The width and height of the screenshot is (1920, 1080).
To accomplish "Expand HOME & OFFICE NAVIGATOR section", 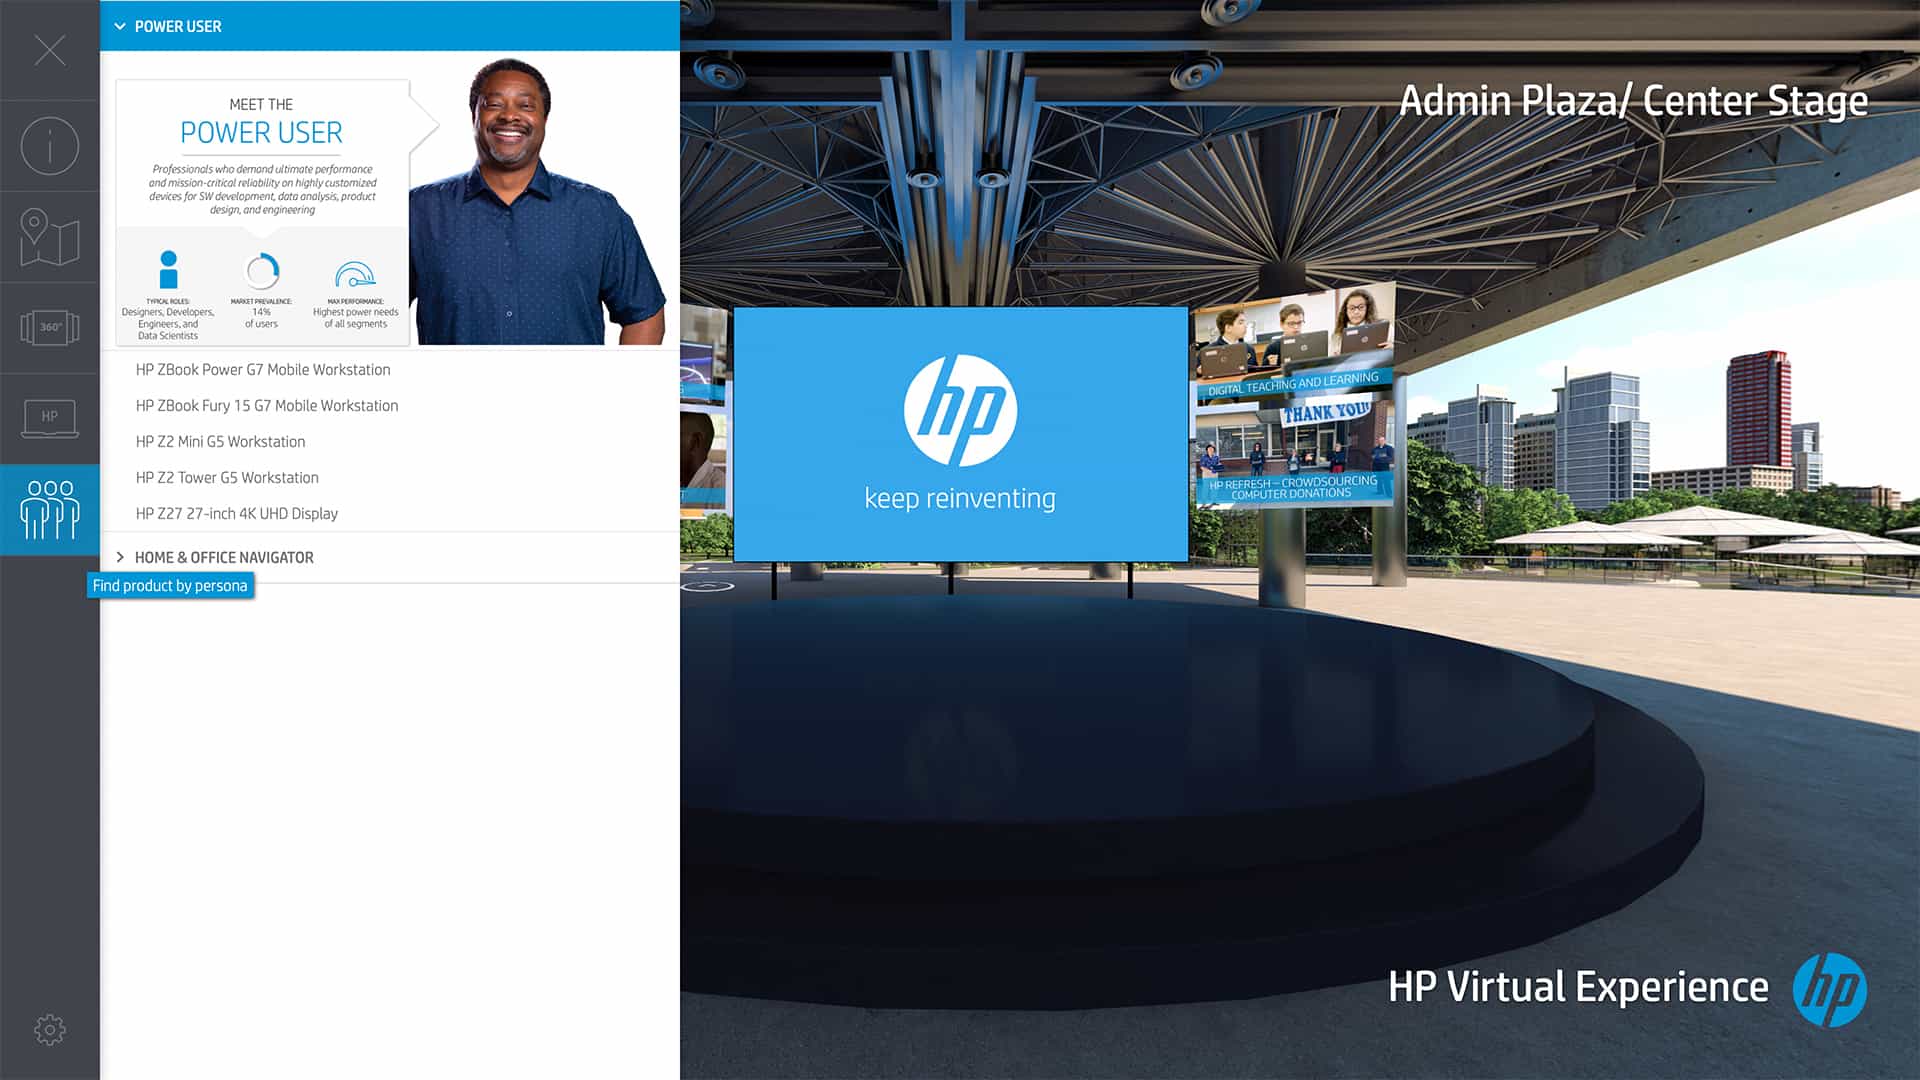I will pyautogui.click(x=390, y=557).
